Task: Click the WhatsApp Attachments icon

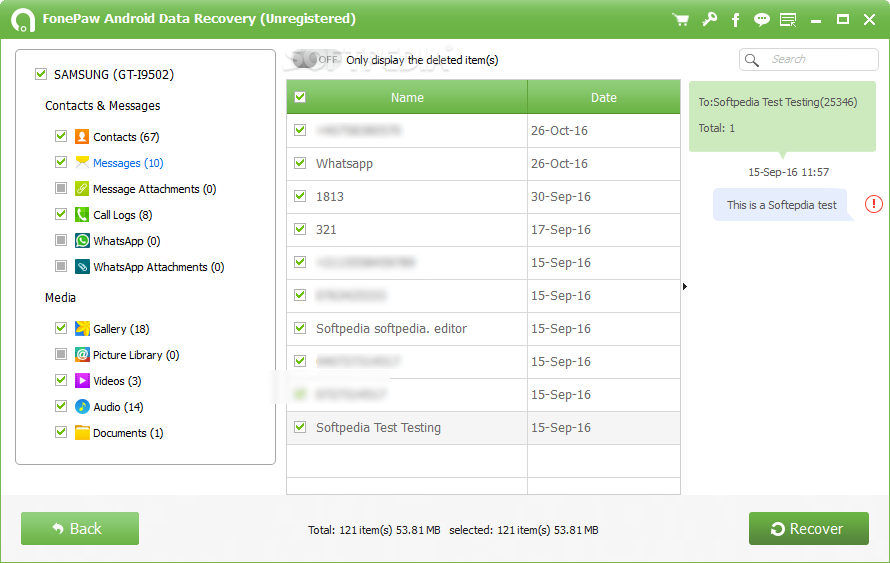Action: click(x=82, y=267)
